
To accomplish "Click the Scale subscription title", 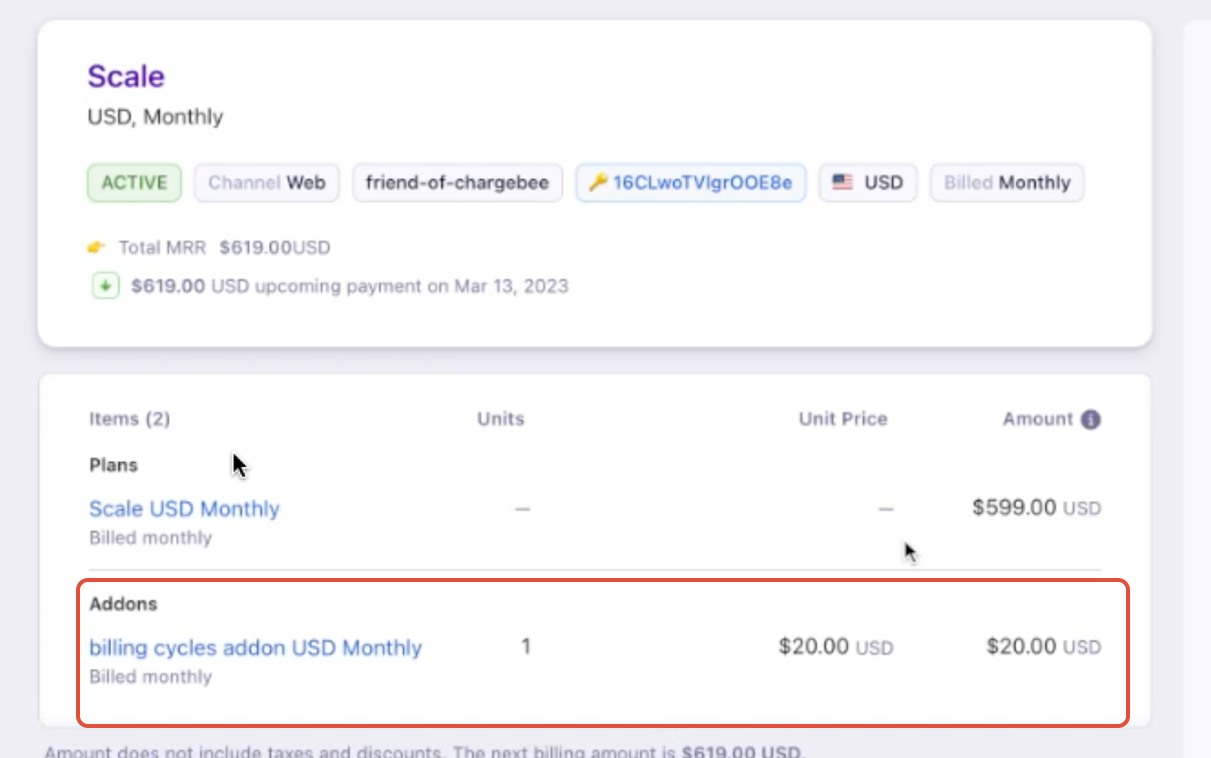I will (126, 77).
